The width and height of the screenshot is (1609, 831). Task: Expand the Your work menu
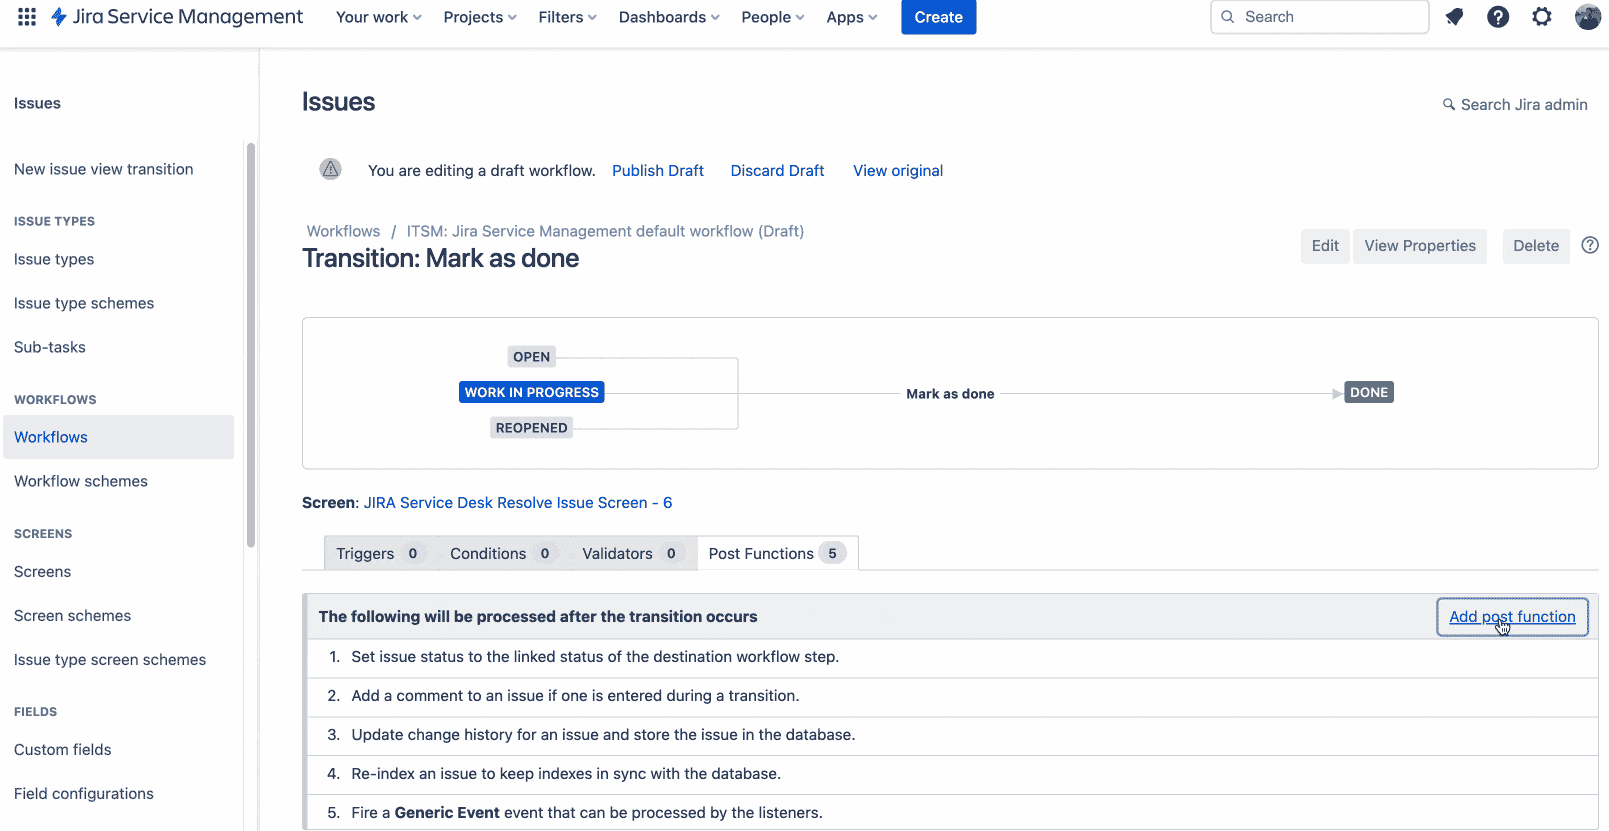pos(379,17)
